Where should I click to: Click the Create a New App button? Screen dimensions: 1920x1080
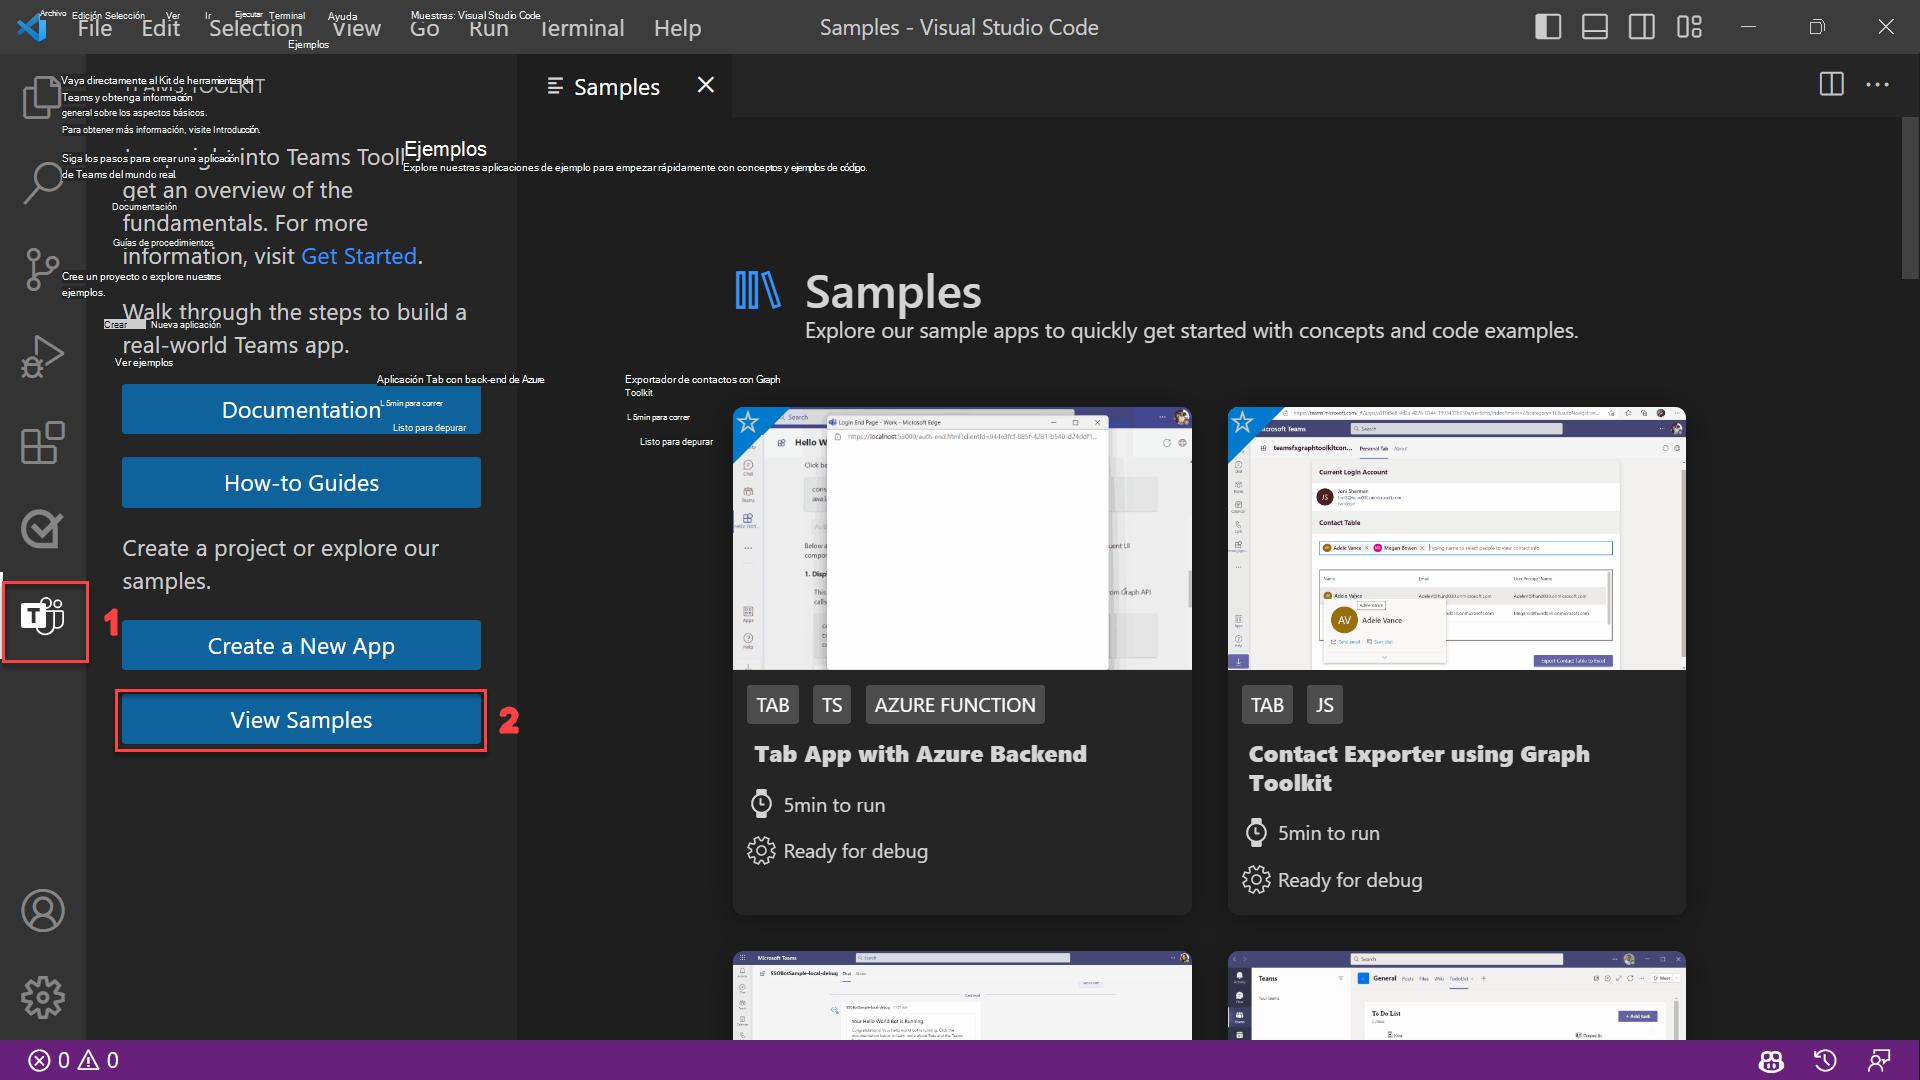coord(301,645)
